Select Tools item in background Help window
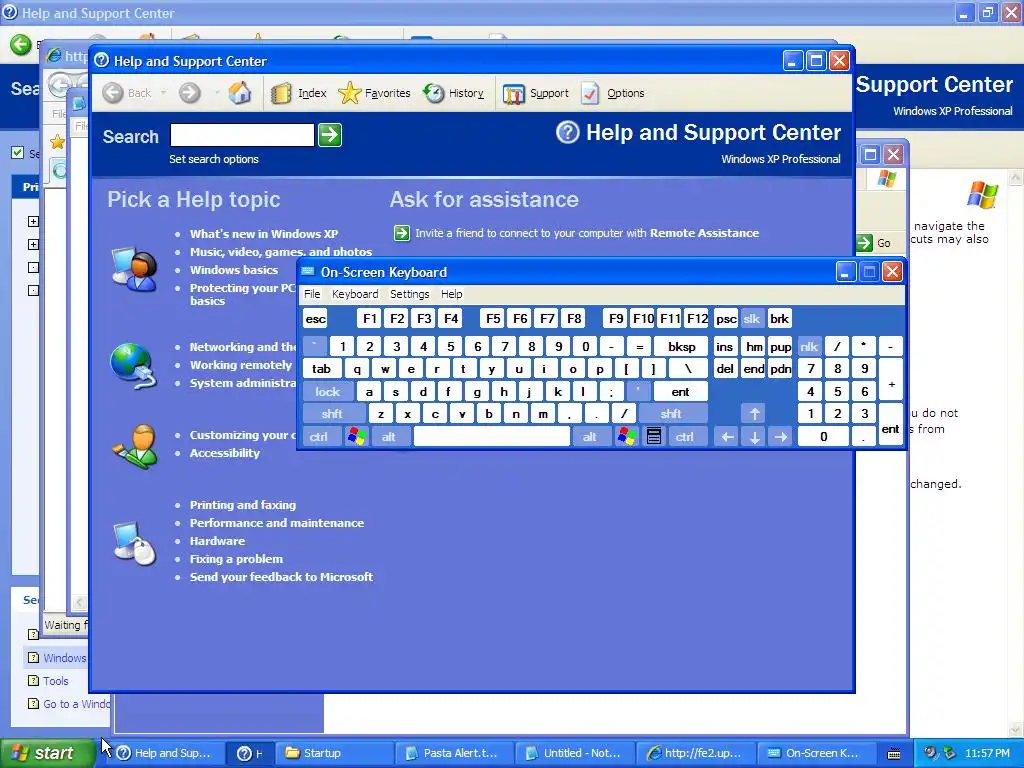Screen dimensions: 1024x768 point(56,681)
